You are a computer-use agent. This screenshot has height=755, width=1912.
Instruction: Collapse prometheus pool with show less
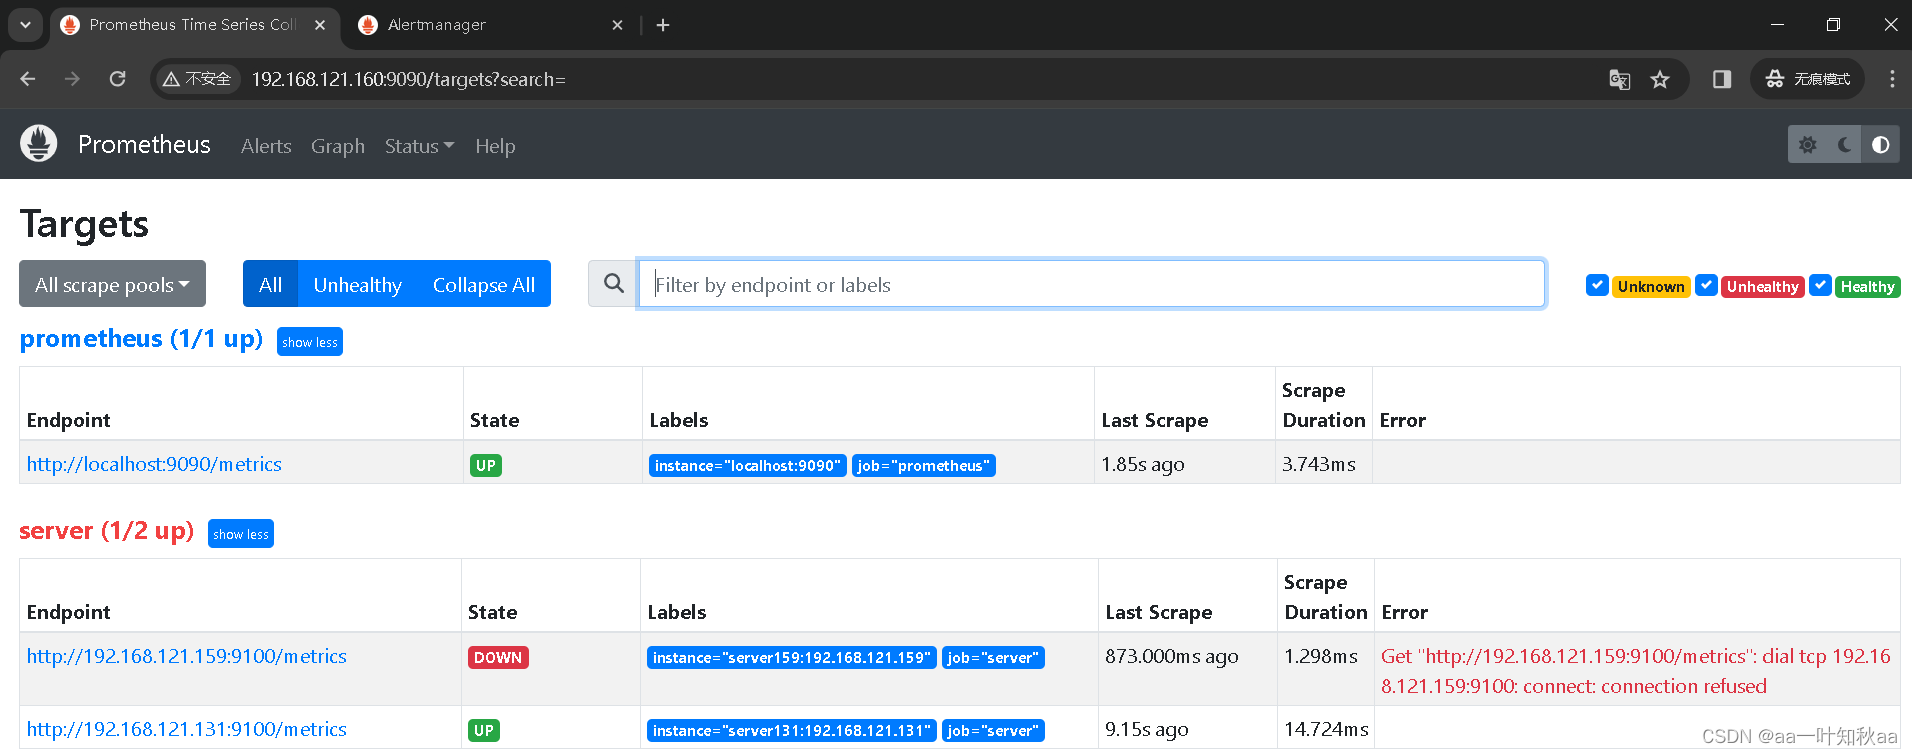pyautogui.click(x=310, y=342)
